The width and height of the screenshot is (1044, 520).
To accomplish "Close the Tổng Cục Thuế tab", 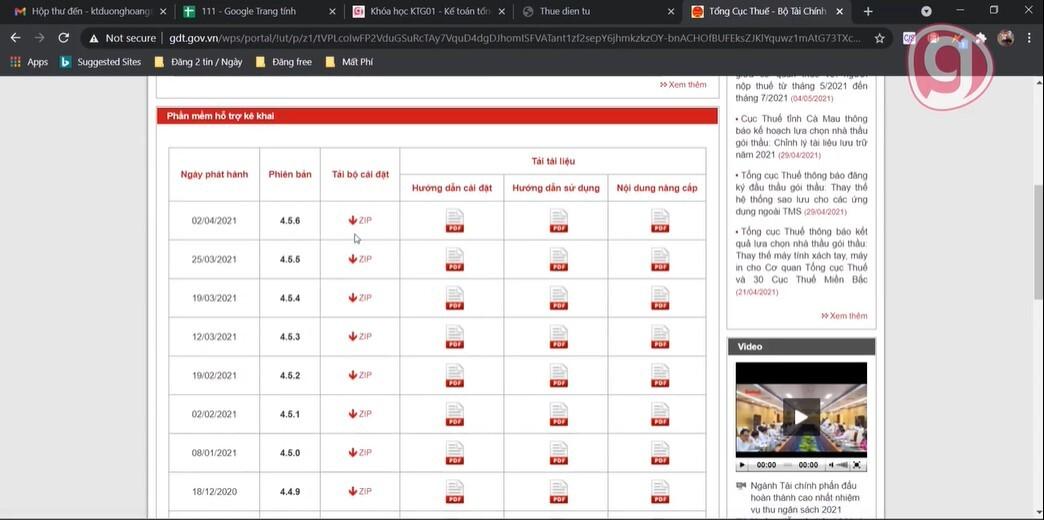I will pos(840,11).
